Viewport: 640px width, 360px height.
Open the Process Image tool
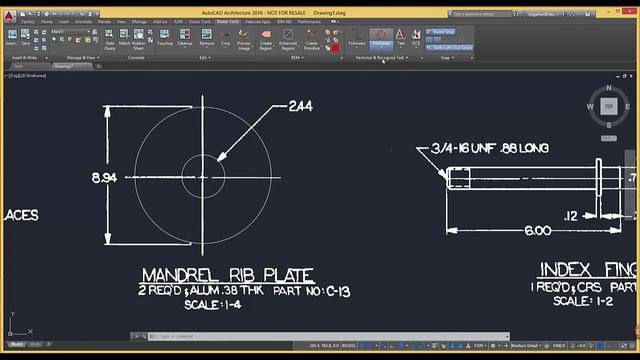pyautogui.click(x=244, y=40)
